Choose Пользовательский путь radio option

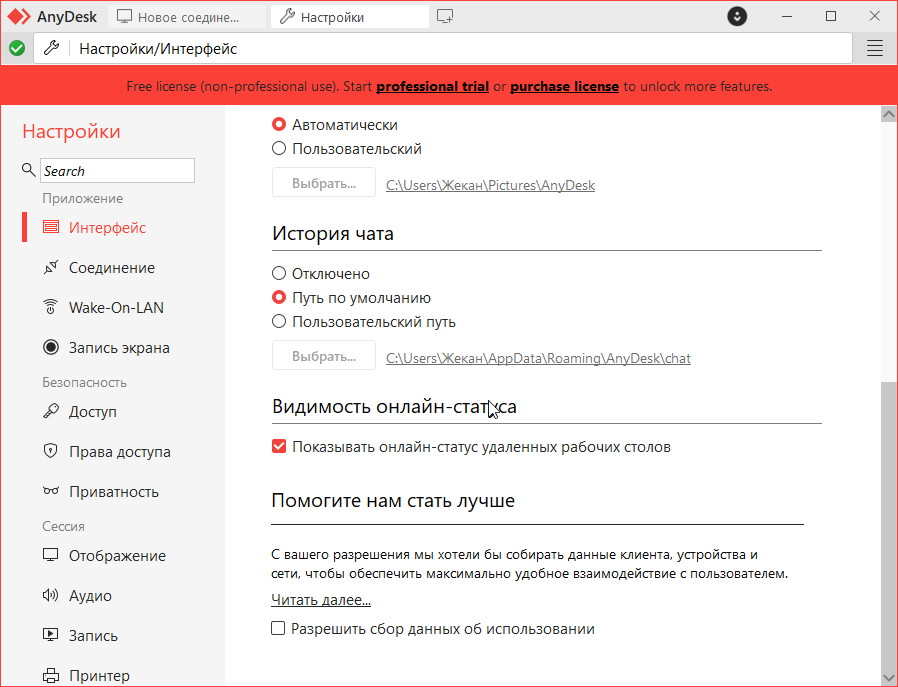(279, 322)
